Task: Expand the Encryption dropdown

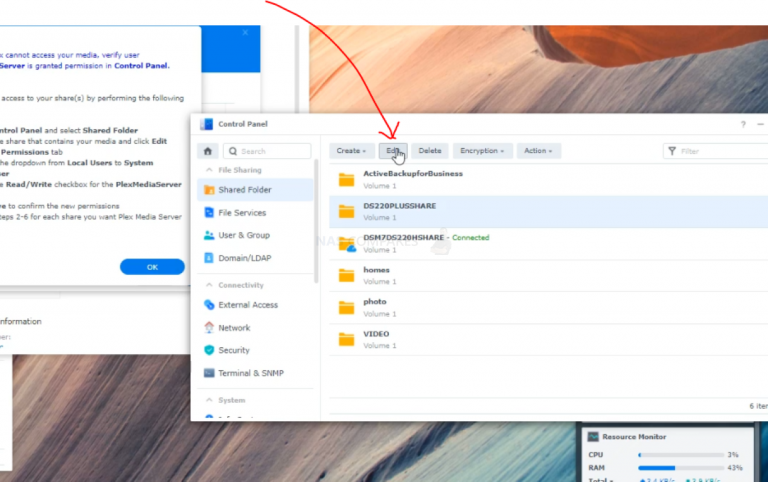Action: pos(481,151)
